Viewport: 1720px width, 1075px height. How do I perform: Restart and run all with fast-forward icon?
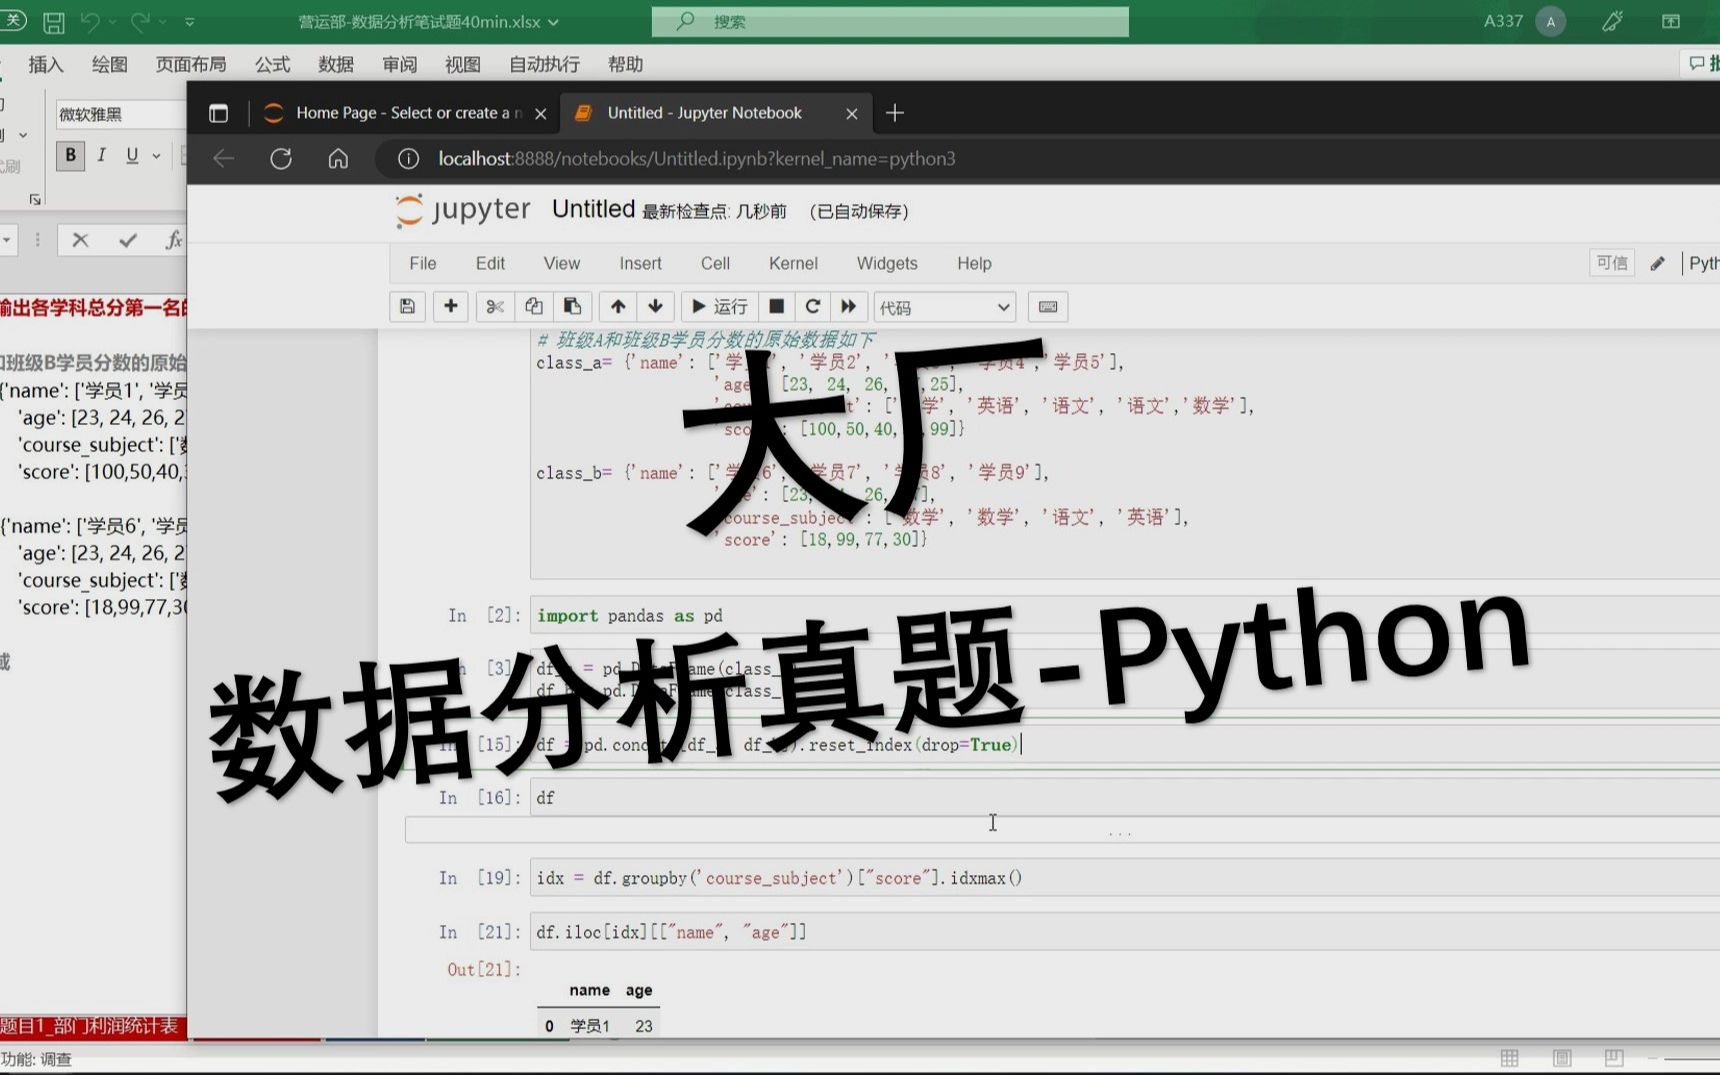[x=848, y=307]
